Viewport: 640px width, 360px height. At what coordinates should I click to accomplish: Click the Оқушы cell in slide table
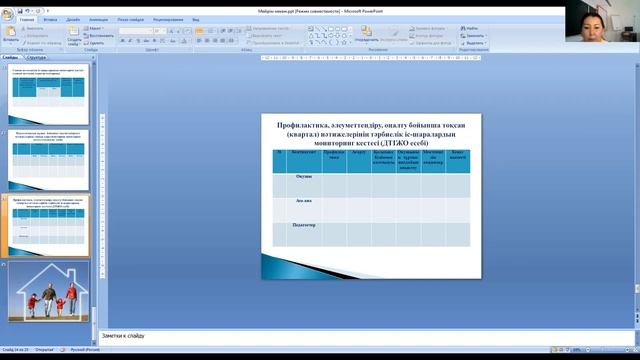click(x=304, y=186)
